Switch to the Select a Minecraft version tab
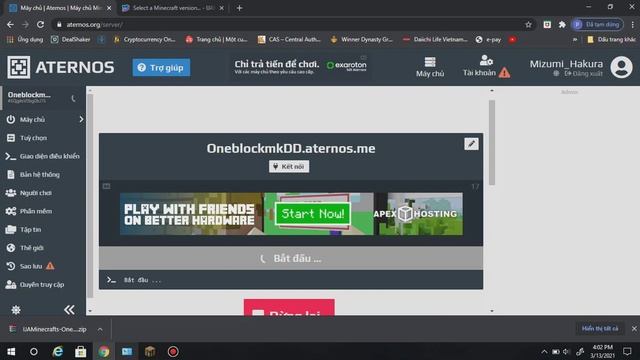 [172, 8]
